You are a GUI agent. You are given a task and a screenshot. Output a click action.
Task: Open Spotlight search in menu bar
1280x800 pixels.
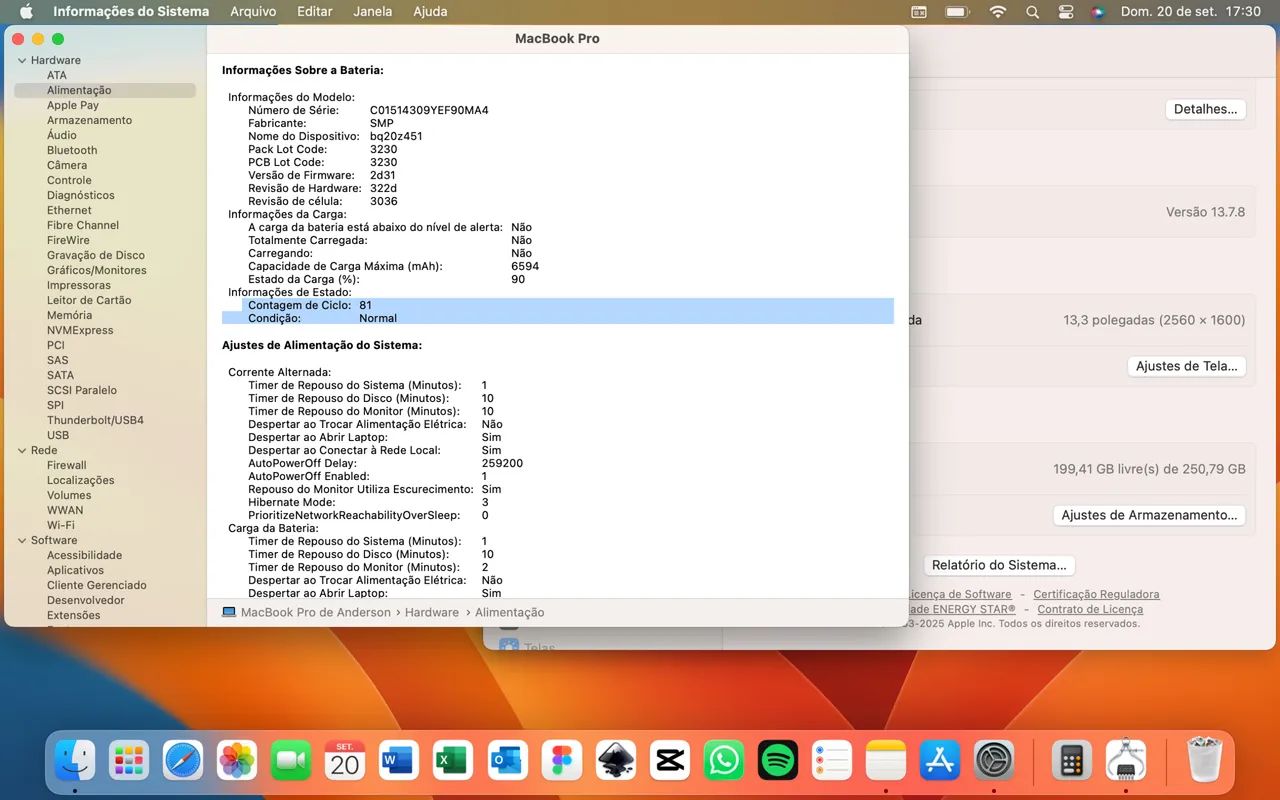tap(1032, 12)
